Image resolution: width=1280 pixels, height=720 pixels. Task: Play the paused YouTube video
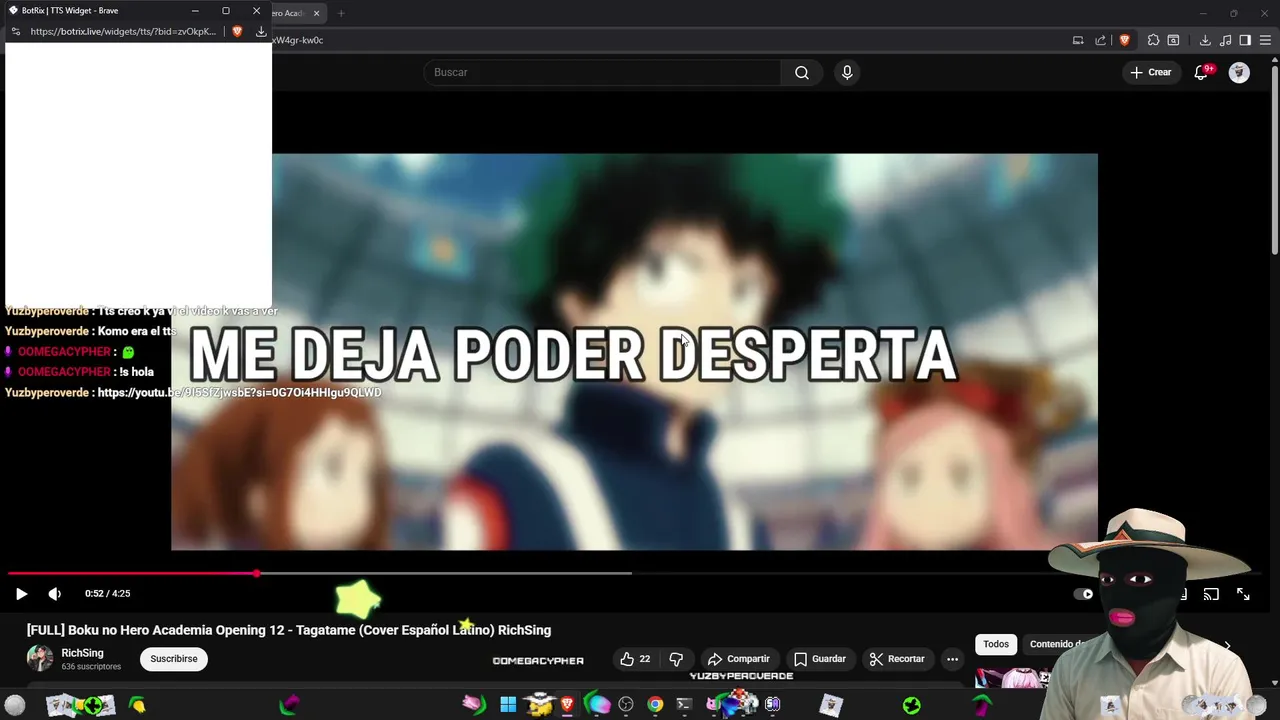point(21,594)
